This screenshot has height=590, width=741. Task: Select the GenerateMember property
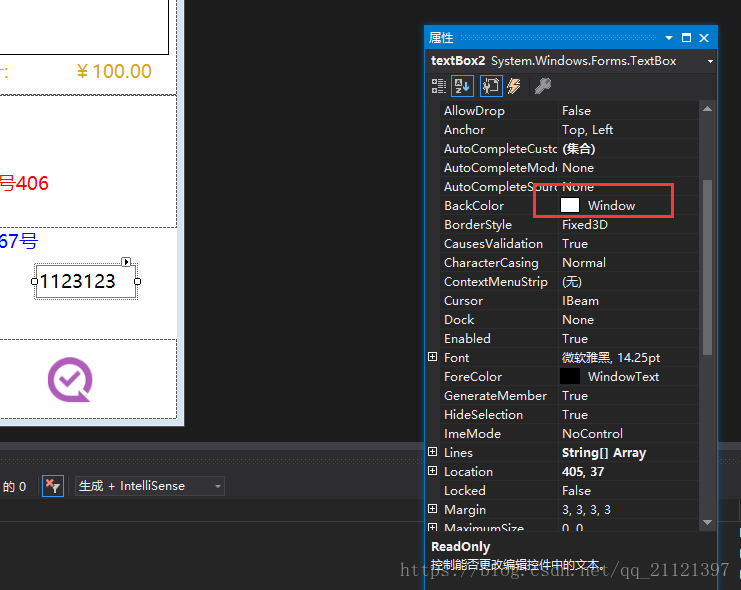pos(495,396)
